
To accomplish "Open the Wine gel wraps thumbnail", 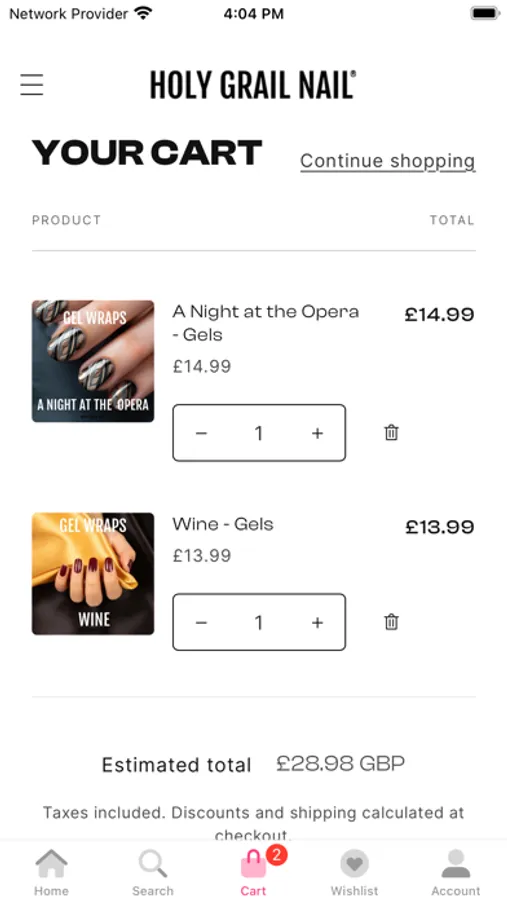I will (x=93, y=573).
